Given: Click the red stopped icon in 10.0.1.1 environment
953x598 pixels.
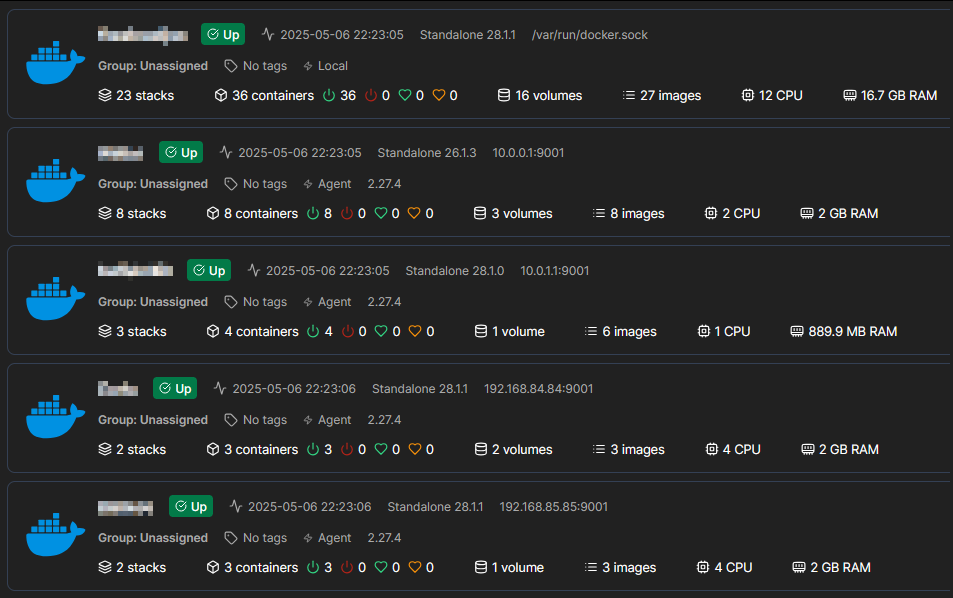Looking at the screenshot, I should click(348, 331).
